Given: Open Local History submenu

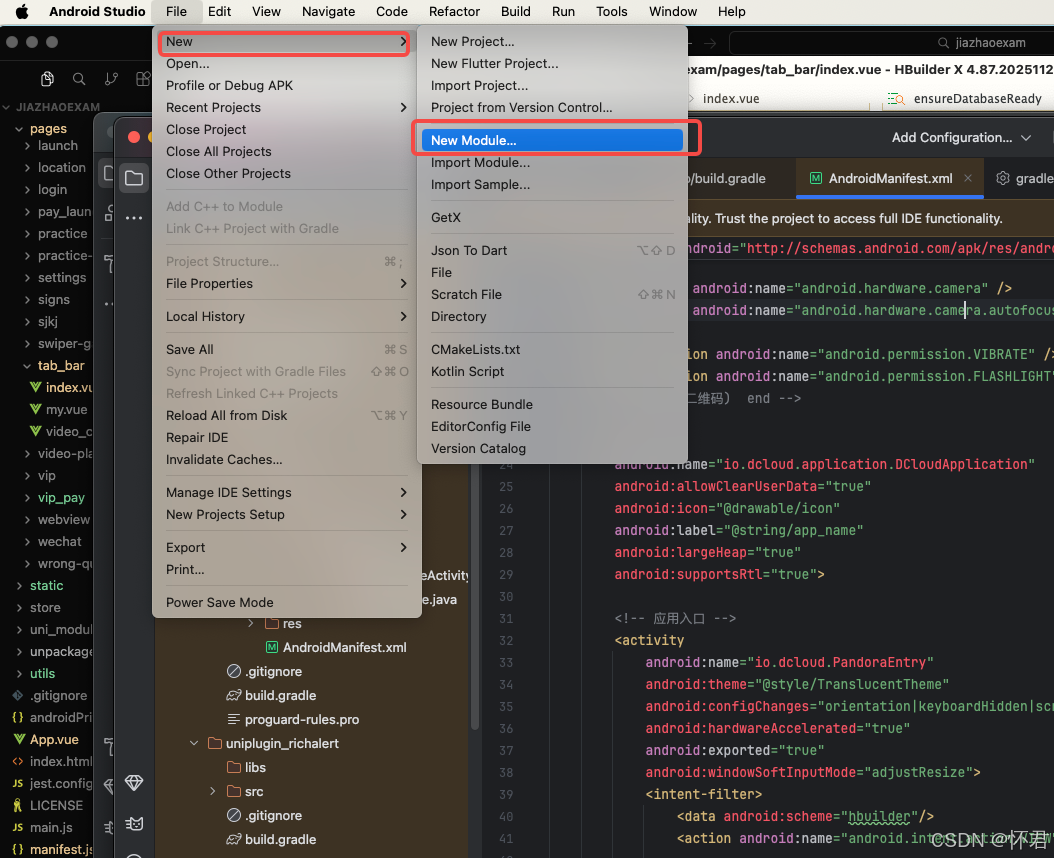Looking at the screenshot, I should tap(286, 317).
